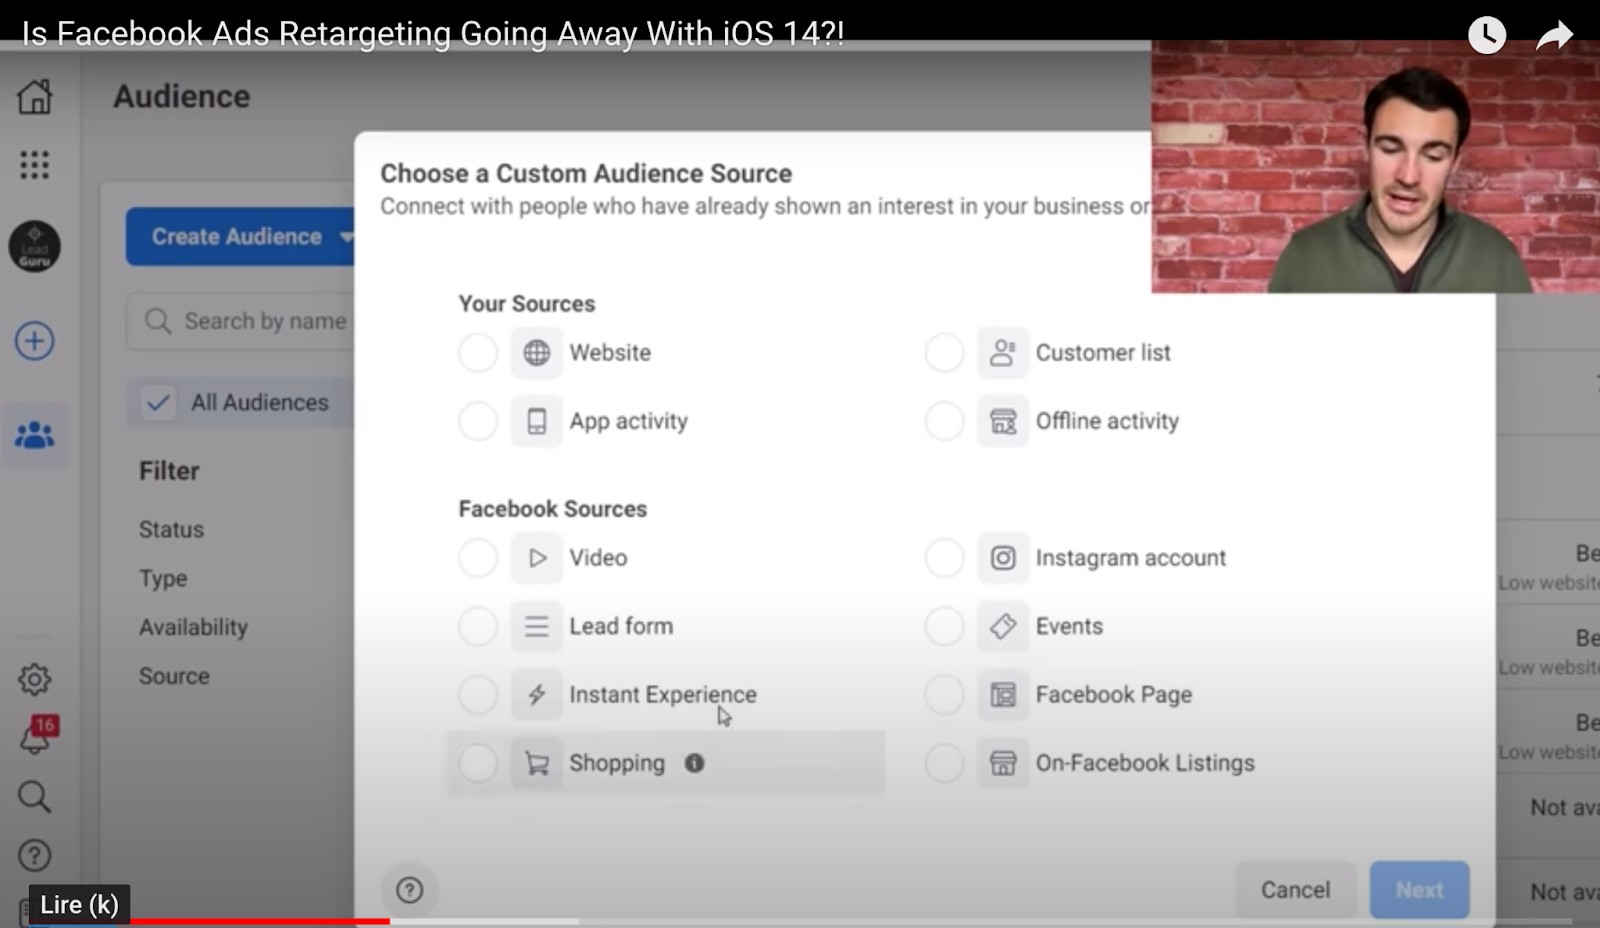Screen dimensions: 1600x928
Task: Click the 'On-Facebook Listings' source label
Action: tap(1145, 763)
